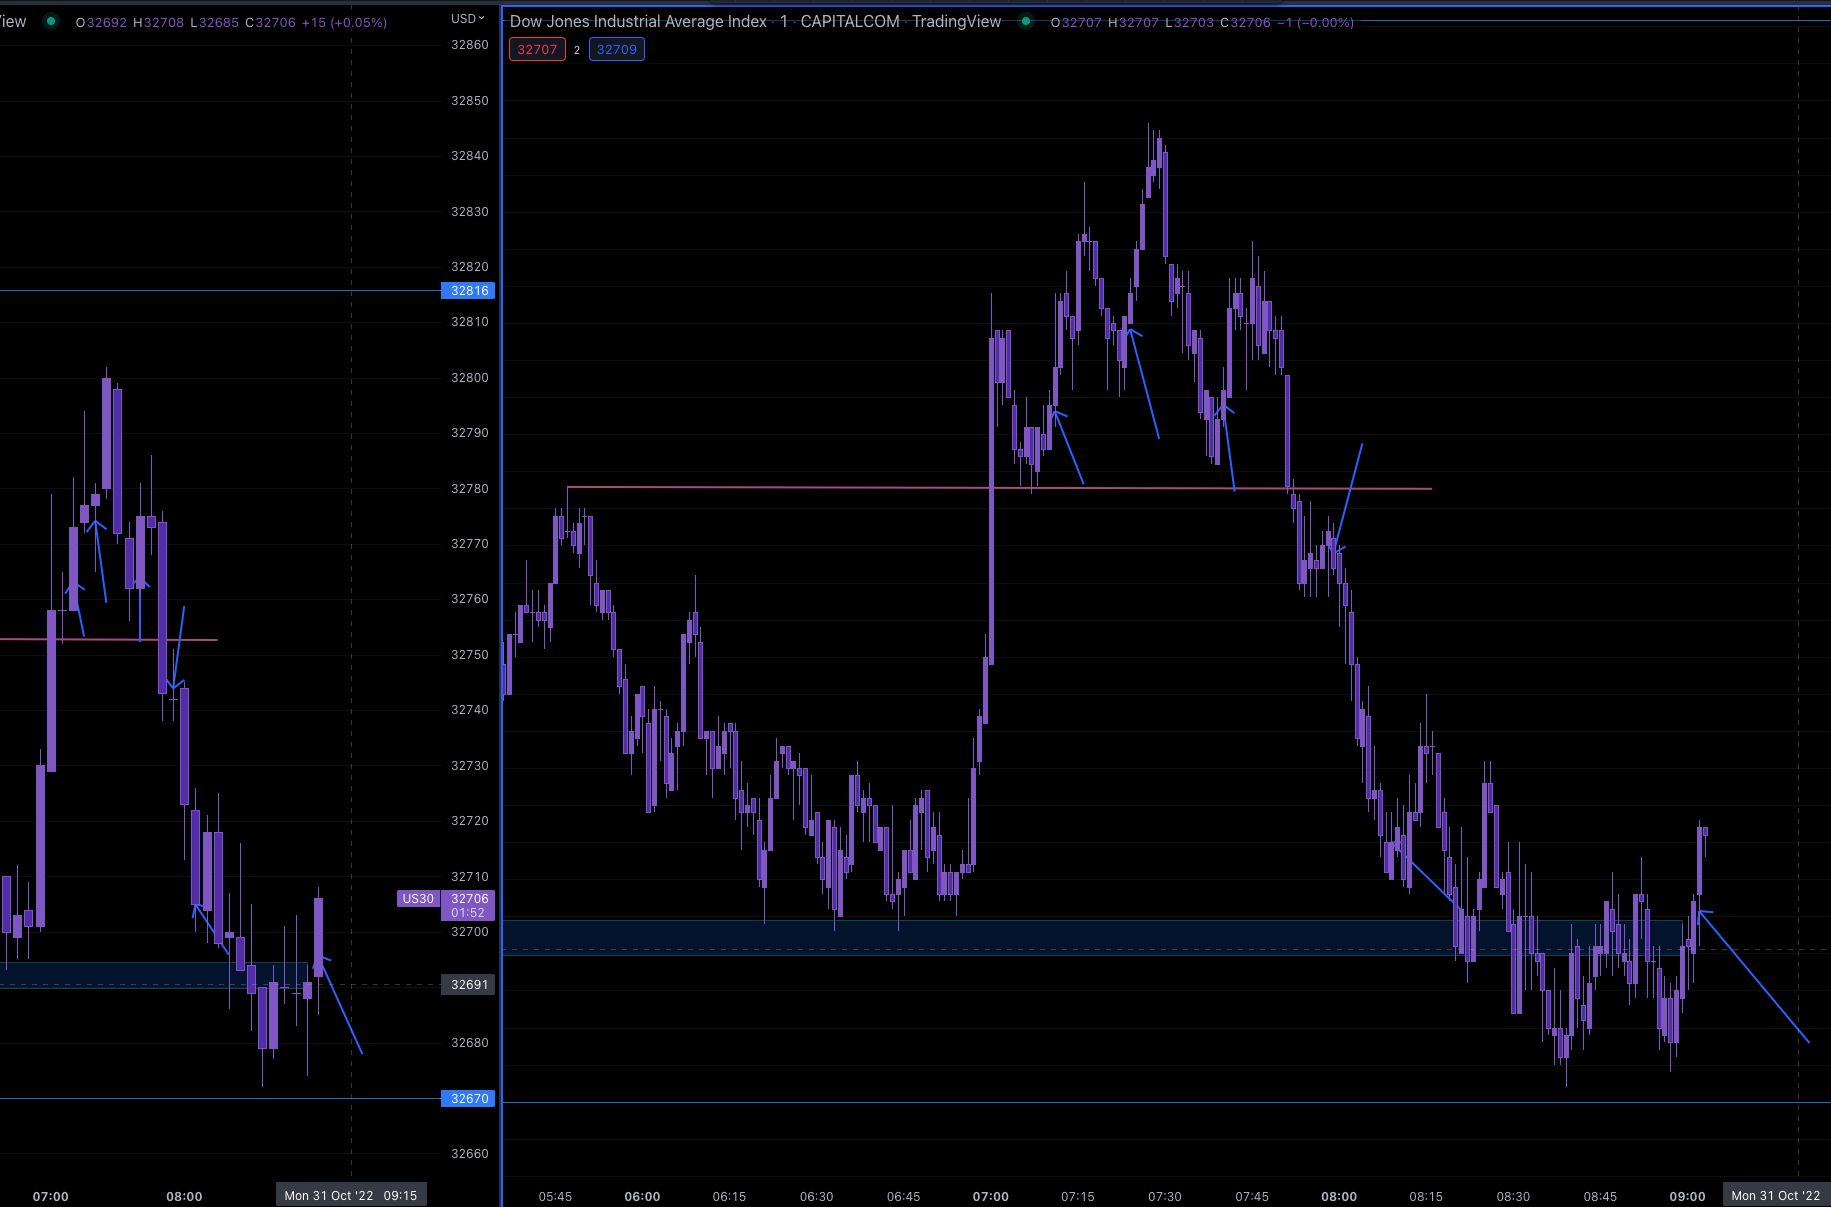Open the USD currency dropdown
Viewport: 1831px width, 1207px height.
click(x=468, y=17)
